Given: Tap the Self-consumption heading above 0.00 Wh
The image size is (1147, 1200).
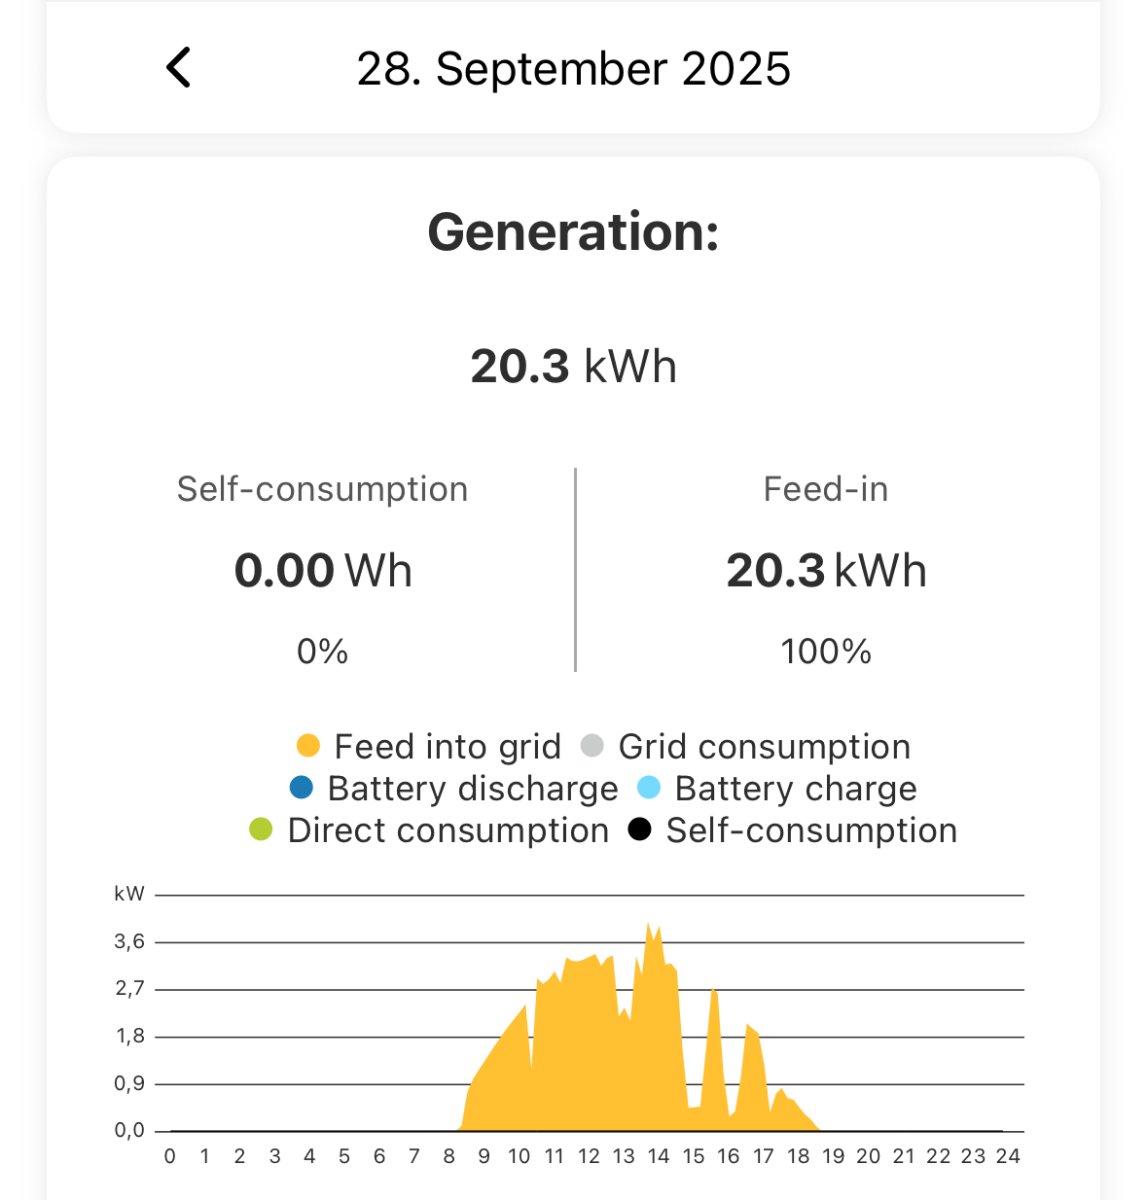Looking at the screenshot, I should pyautogui.click(x=322, y=489).
